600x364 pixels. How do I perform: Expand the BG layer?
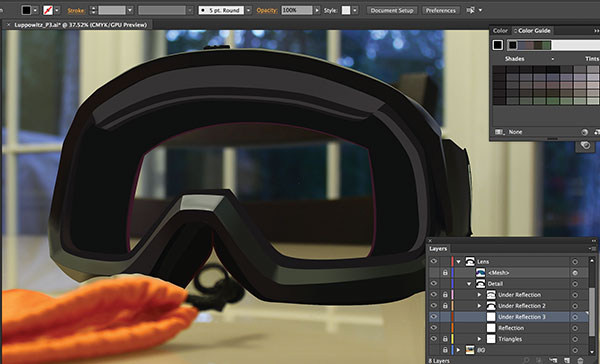458,350
